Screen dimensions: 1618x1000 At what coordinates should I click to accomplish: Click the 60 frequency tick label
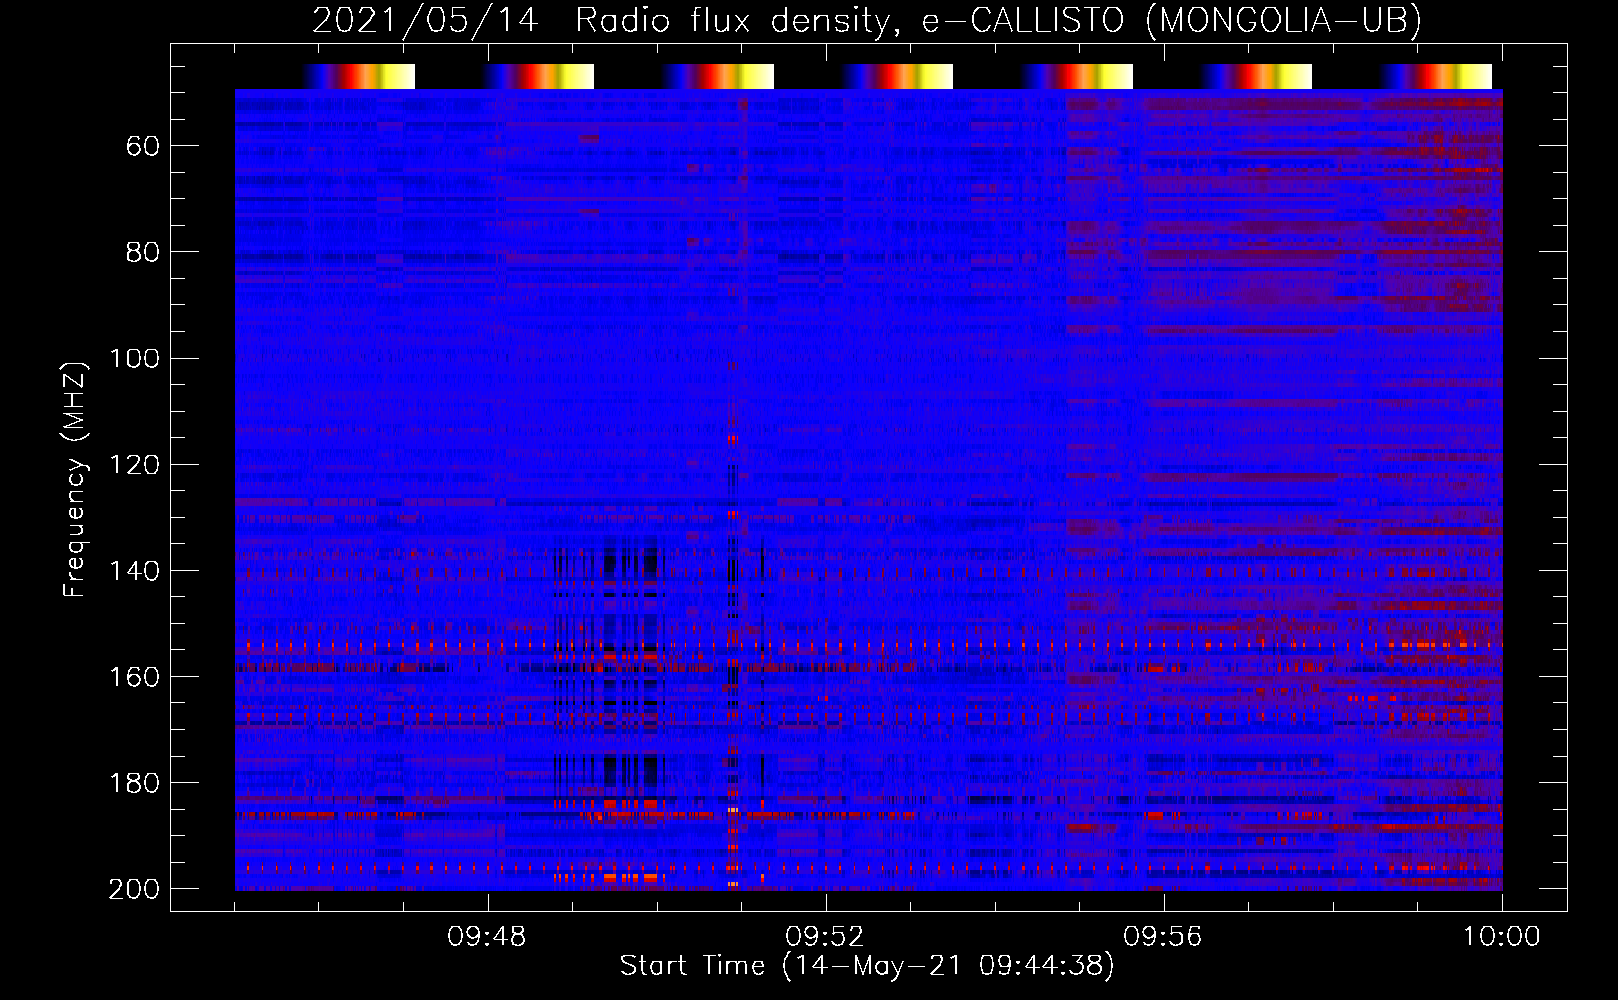[x=143, y=146]
